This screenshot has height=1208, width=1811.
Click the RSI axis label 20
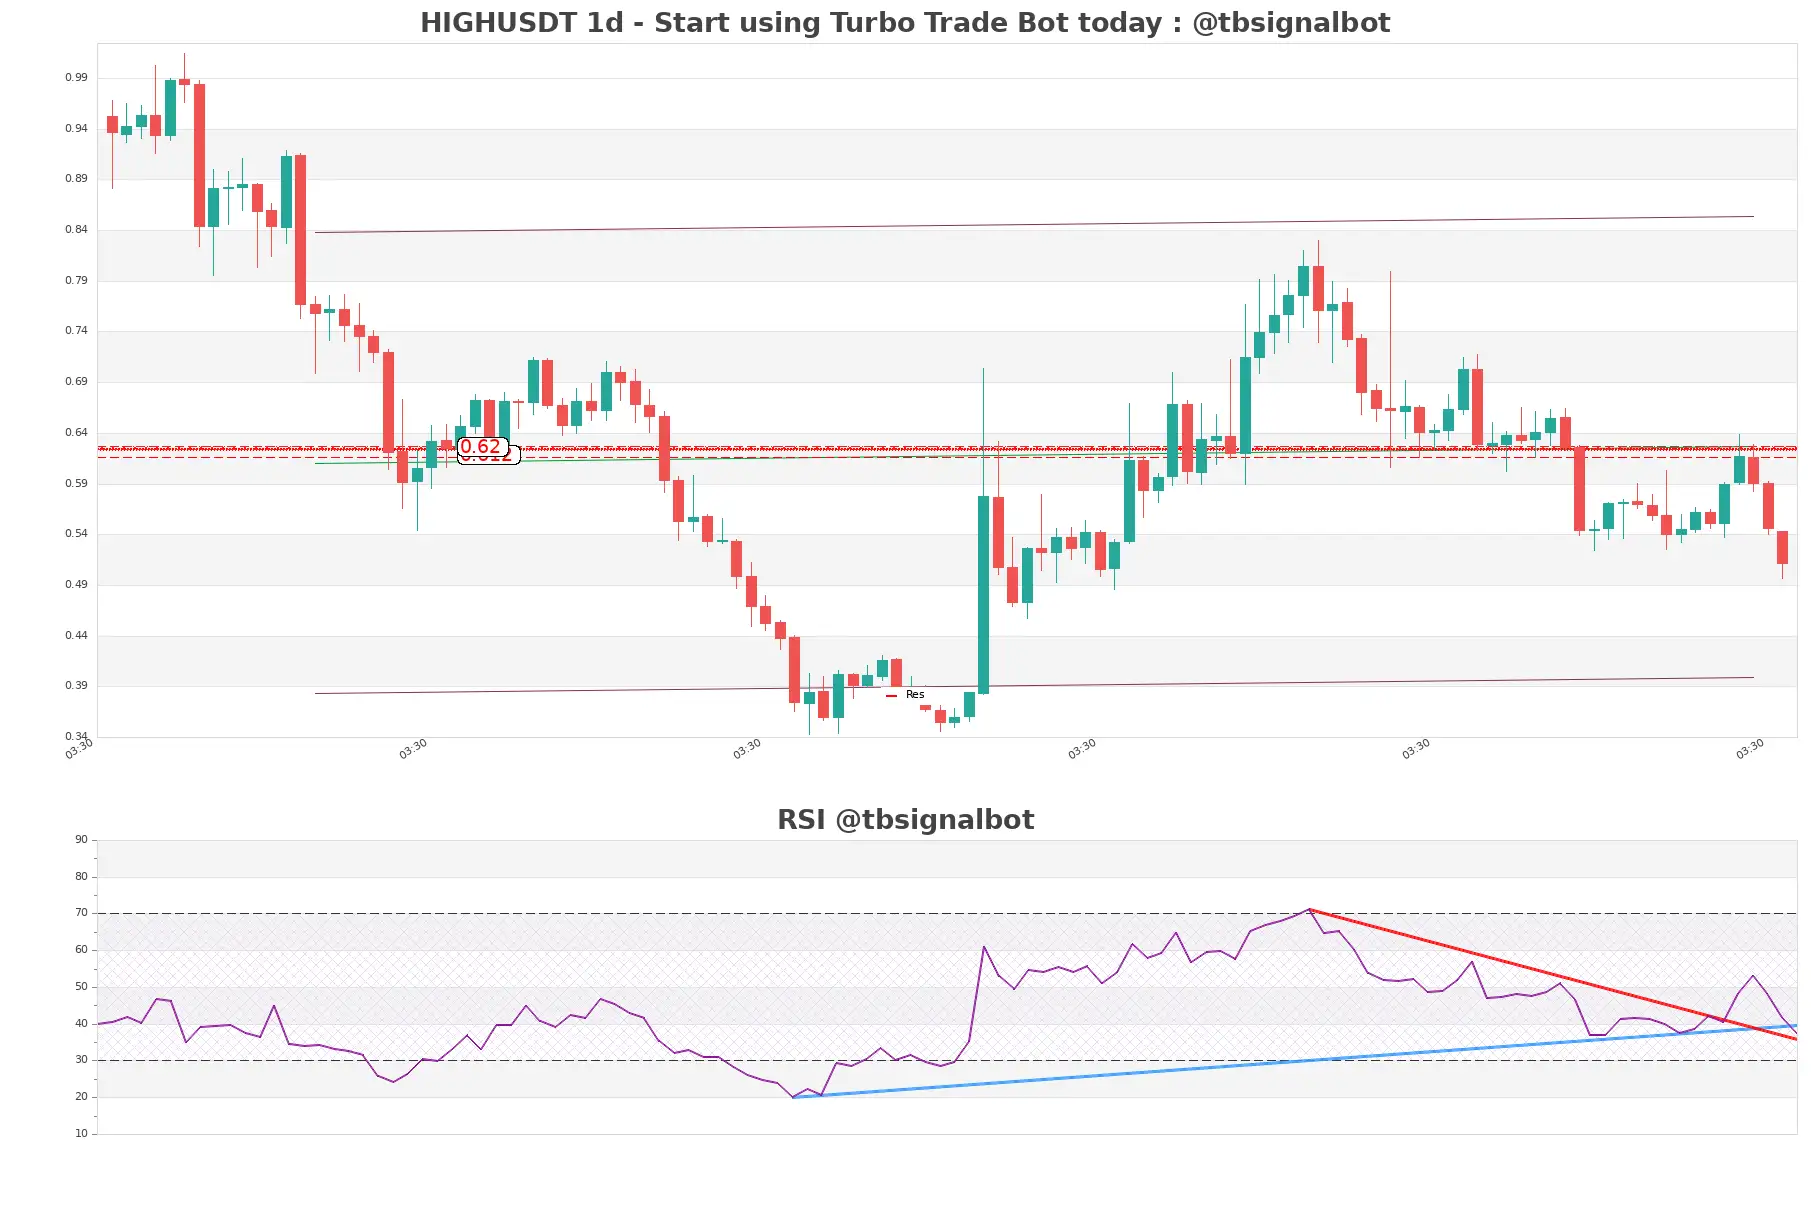[81, 1096]
